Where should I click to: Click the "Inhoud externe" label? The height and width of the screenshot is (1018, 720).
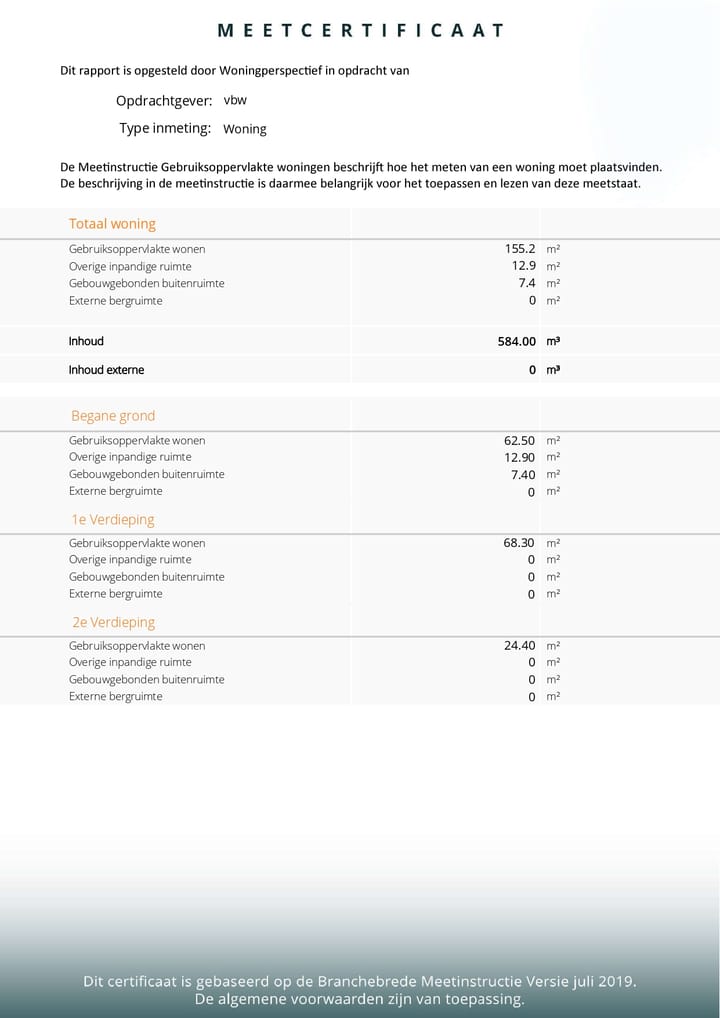106,370
